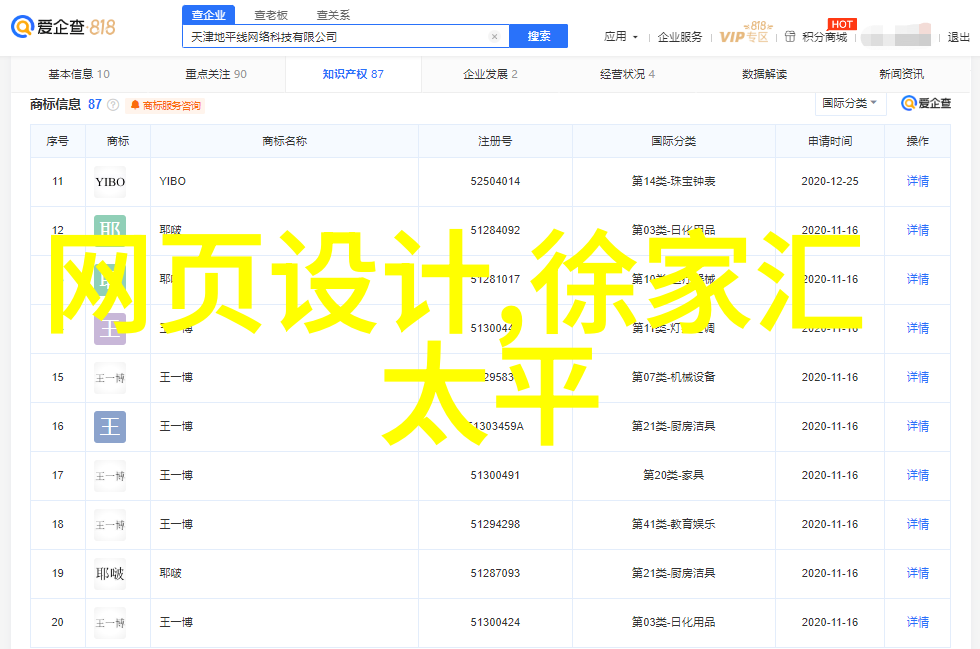The image size is (980, 649).
Task: Select the 企业发展 2 tab
Action: (490, 74)
